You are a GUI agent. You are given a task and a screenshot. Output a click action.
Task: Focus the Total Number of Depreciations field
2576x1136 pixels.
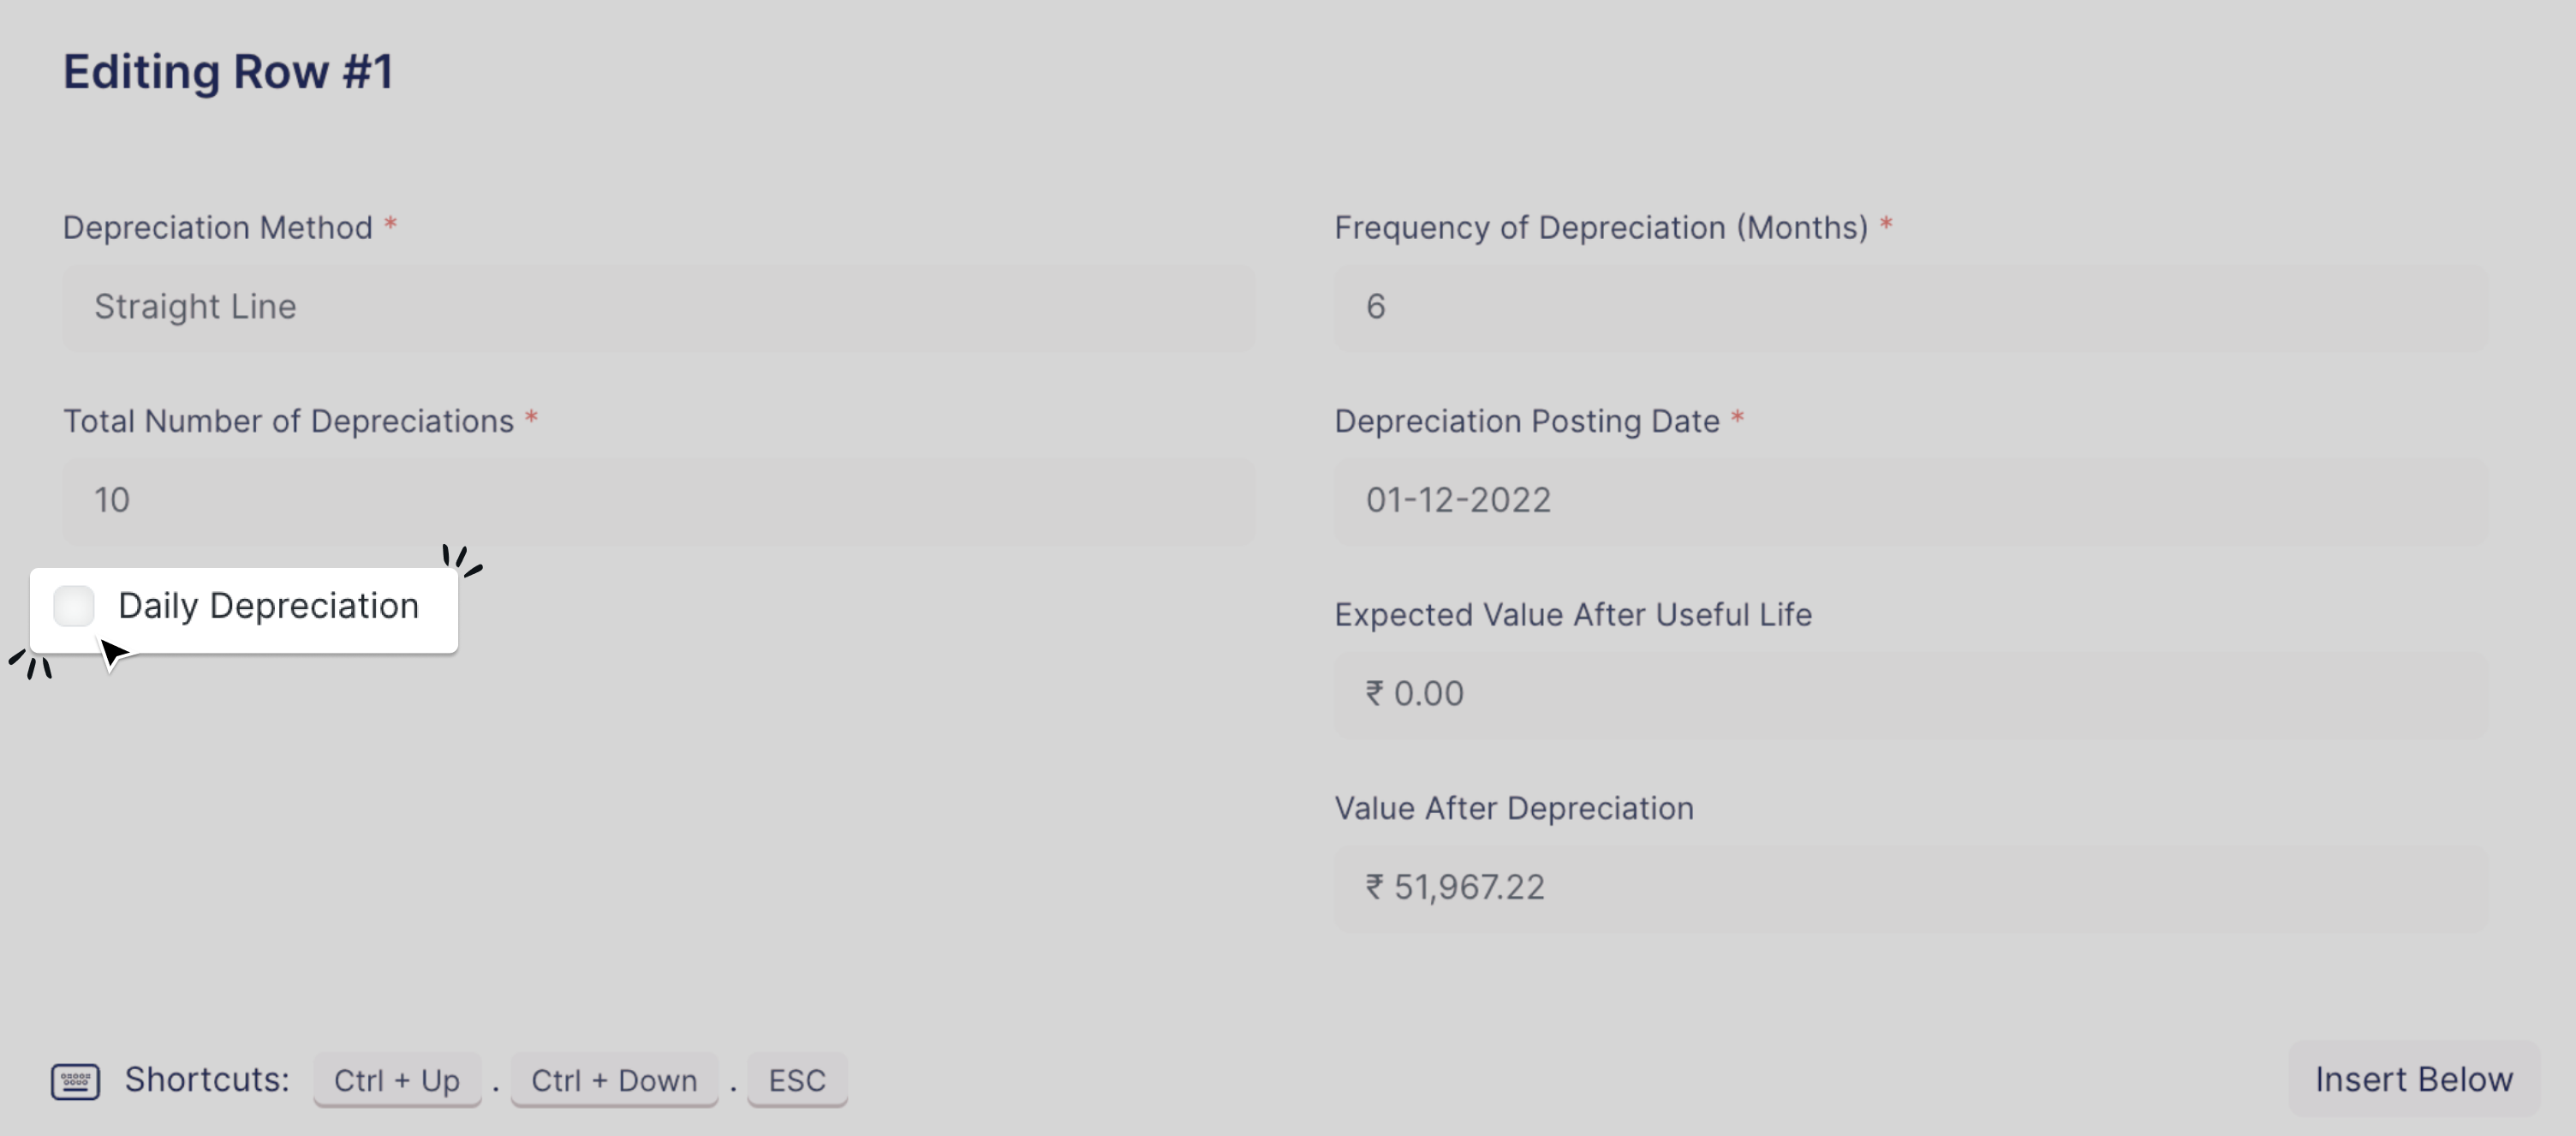coord(659,501)
